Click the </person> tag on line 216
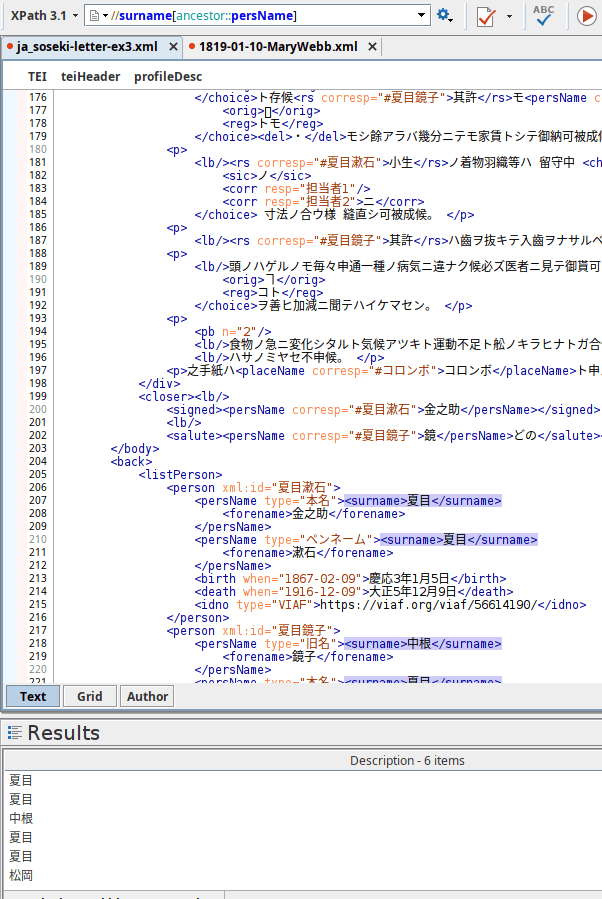The width and height of the screenshot is (602, 899). coord(198,617)
